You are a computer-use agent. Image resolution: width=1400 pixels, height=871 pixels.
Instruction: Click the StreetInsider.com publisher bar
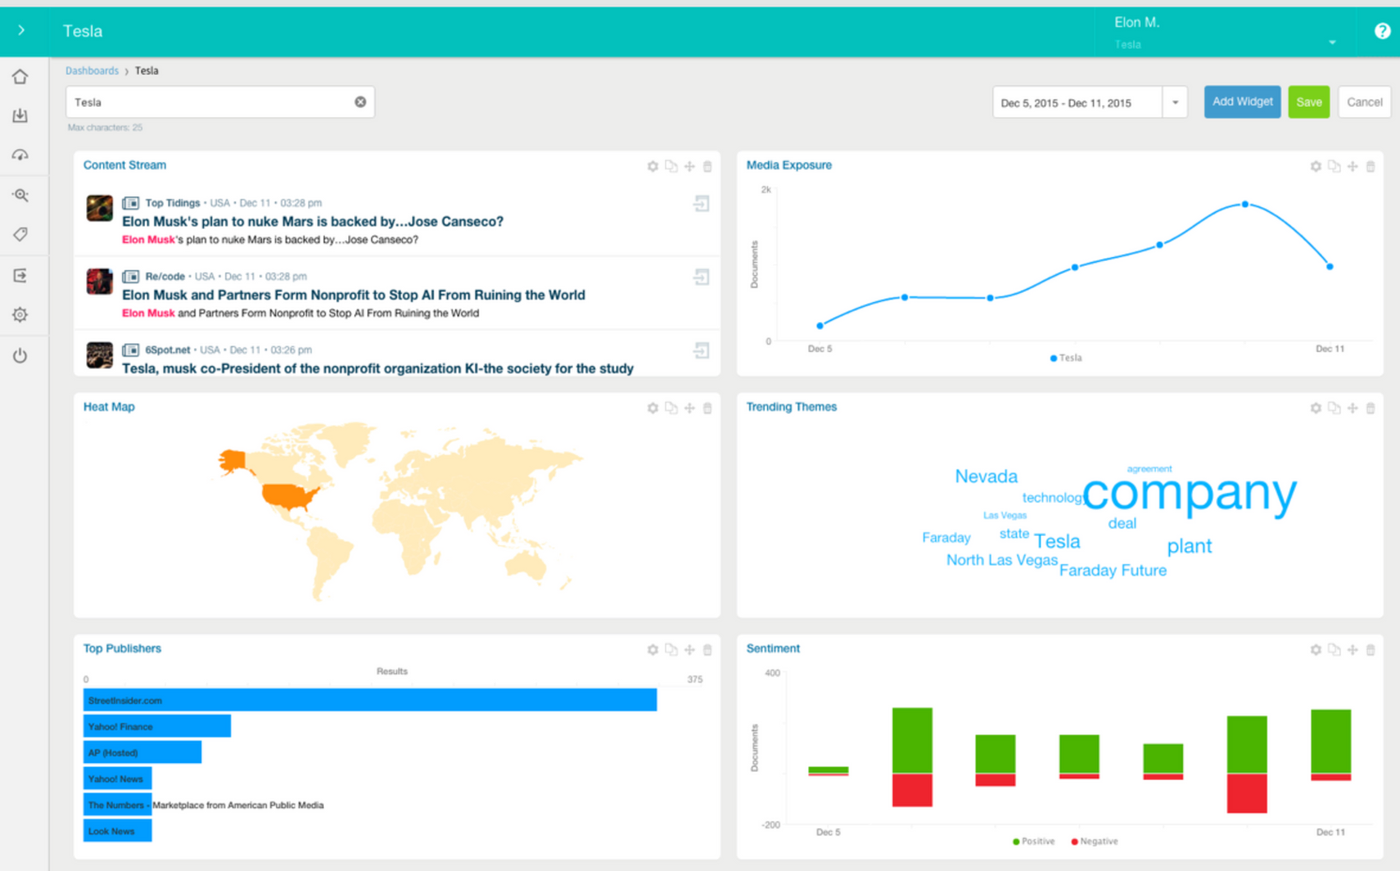[x=370, y=700]
